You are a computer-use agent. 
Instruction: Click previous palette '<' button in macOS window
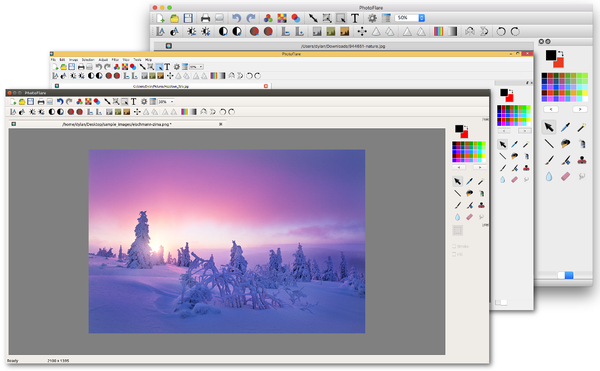[x=551, y=109]
